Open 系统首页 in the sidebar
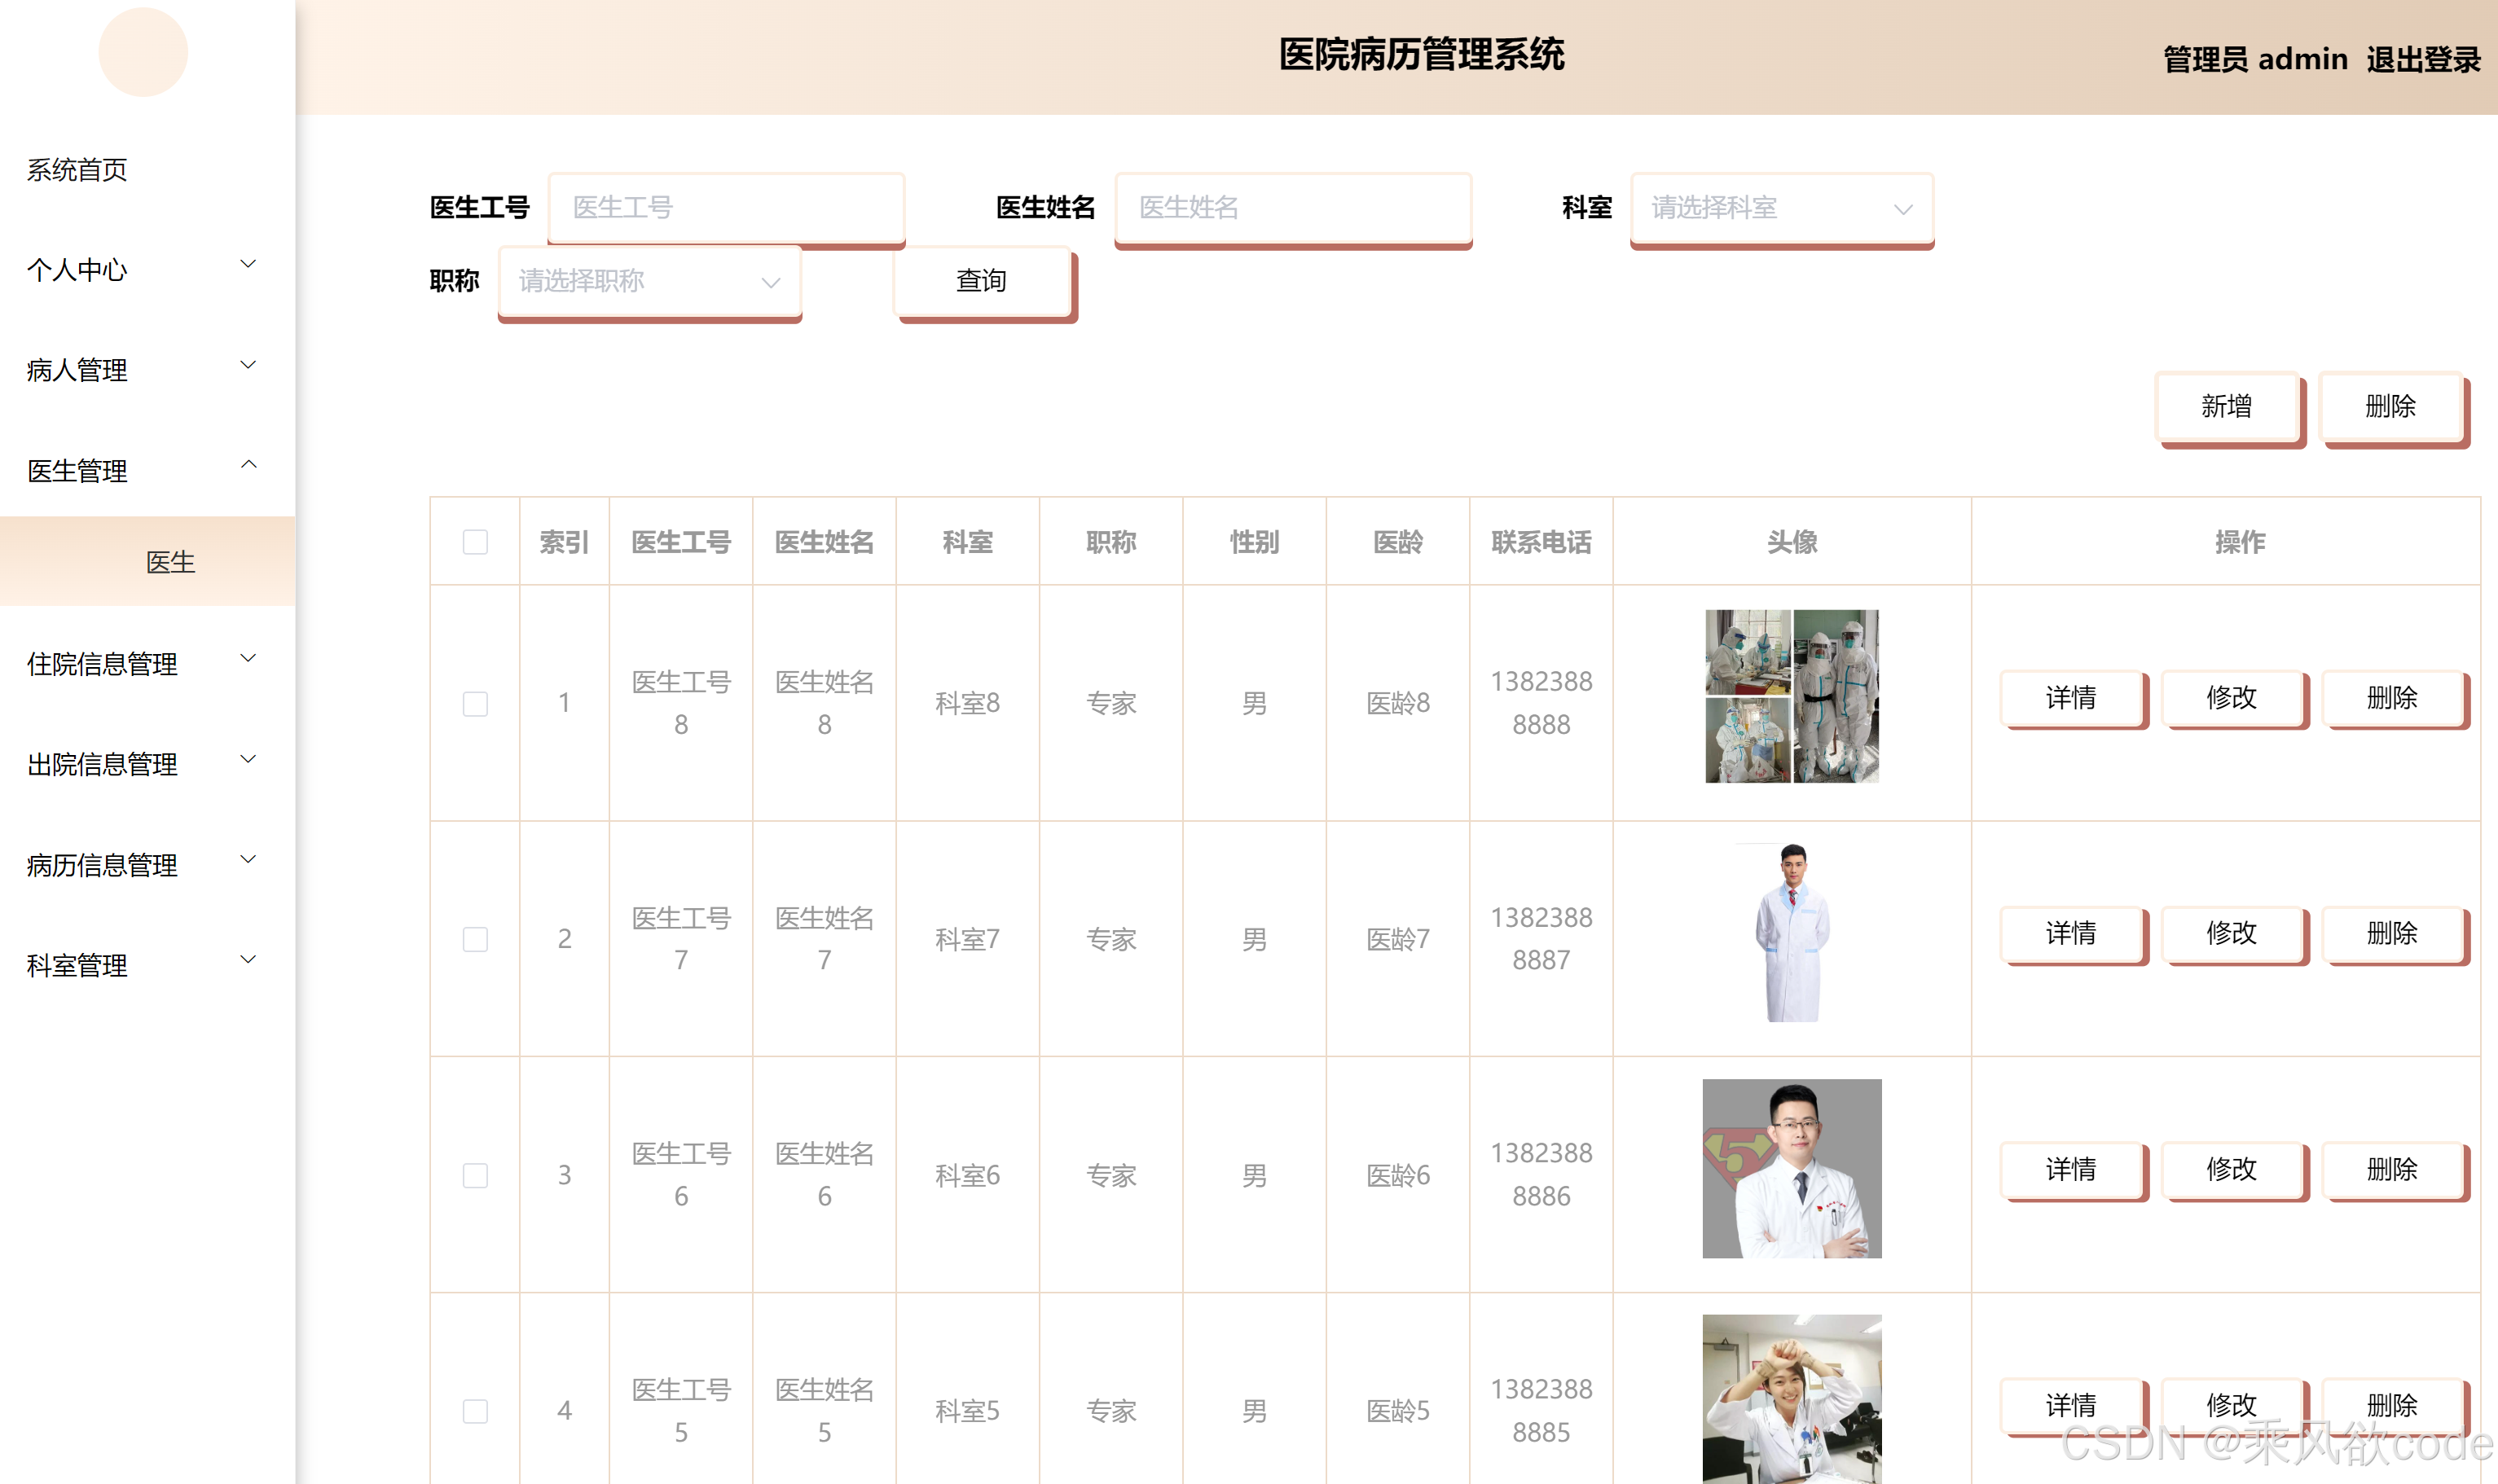Viewport: 2498px width, 1484px height. coord(78,170)
